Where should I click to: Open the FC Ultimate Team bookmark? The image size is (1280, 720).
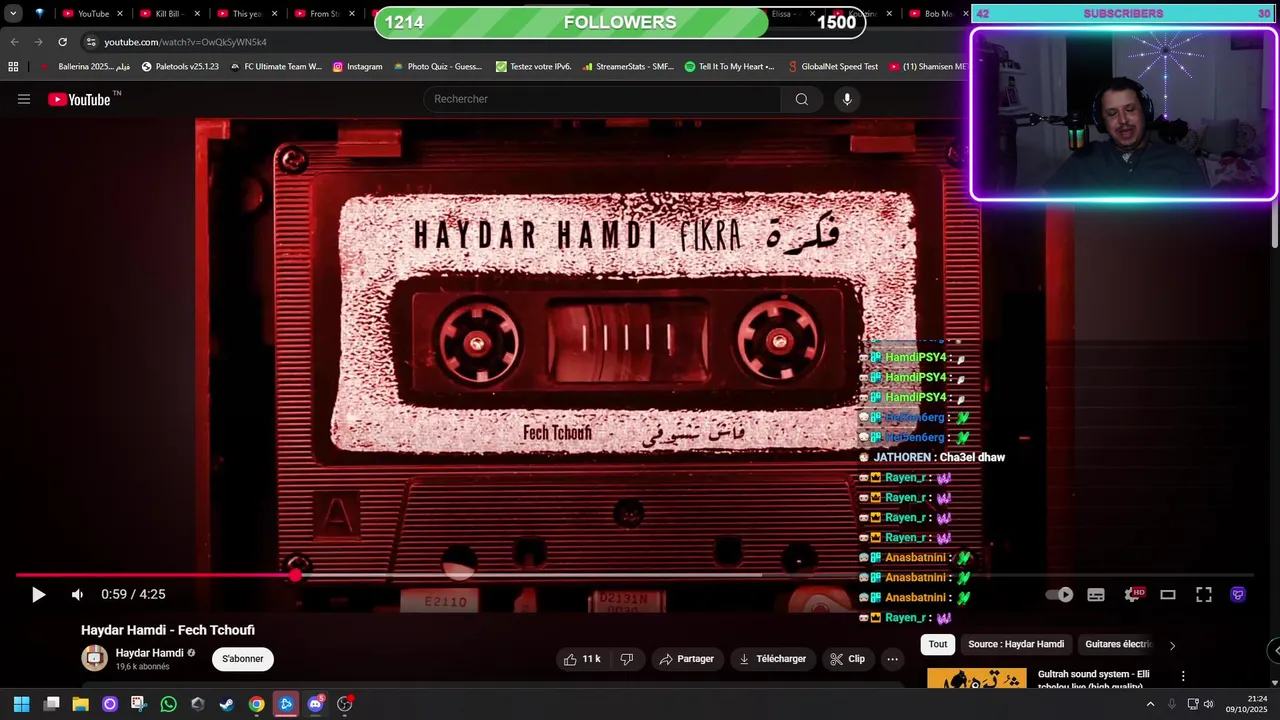276,67
